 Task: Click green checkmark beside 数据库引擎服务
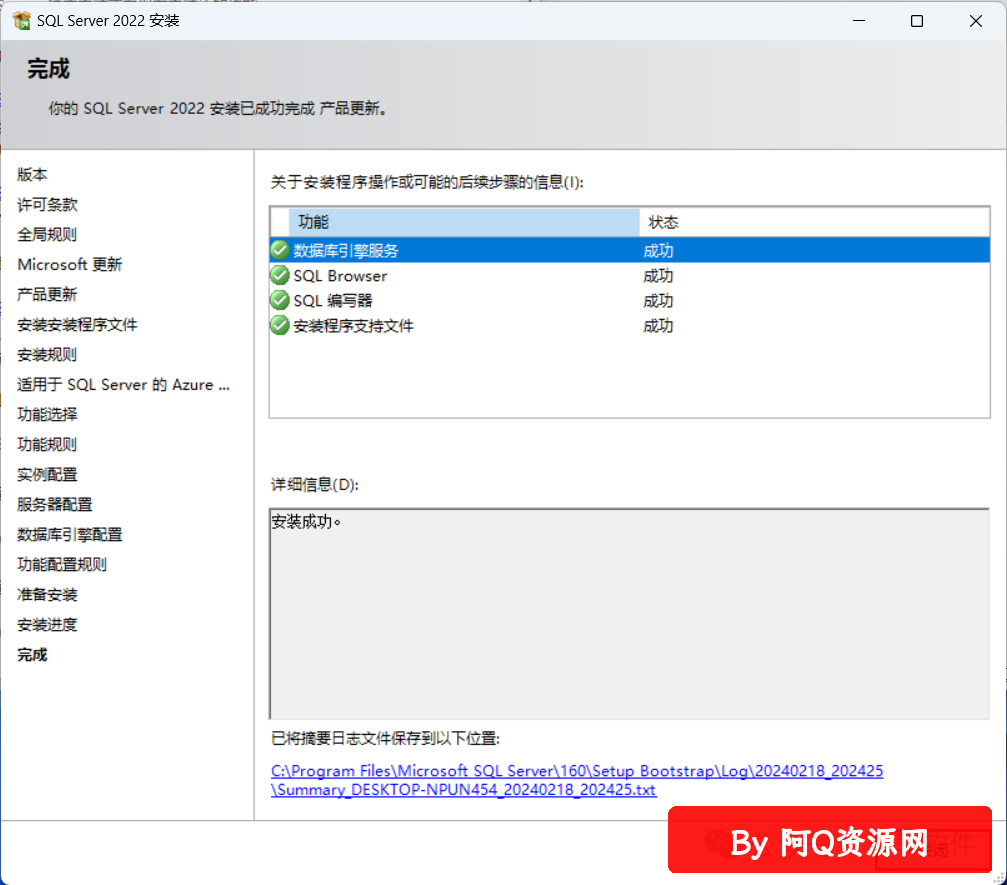279,250
